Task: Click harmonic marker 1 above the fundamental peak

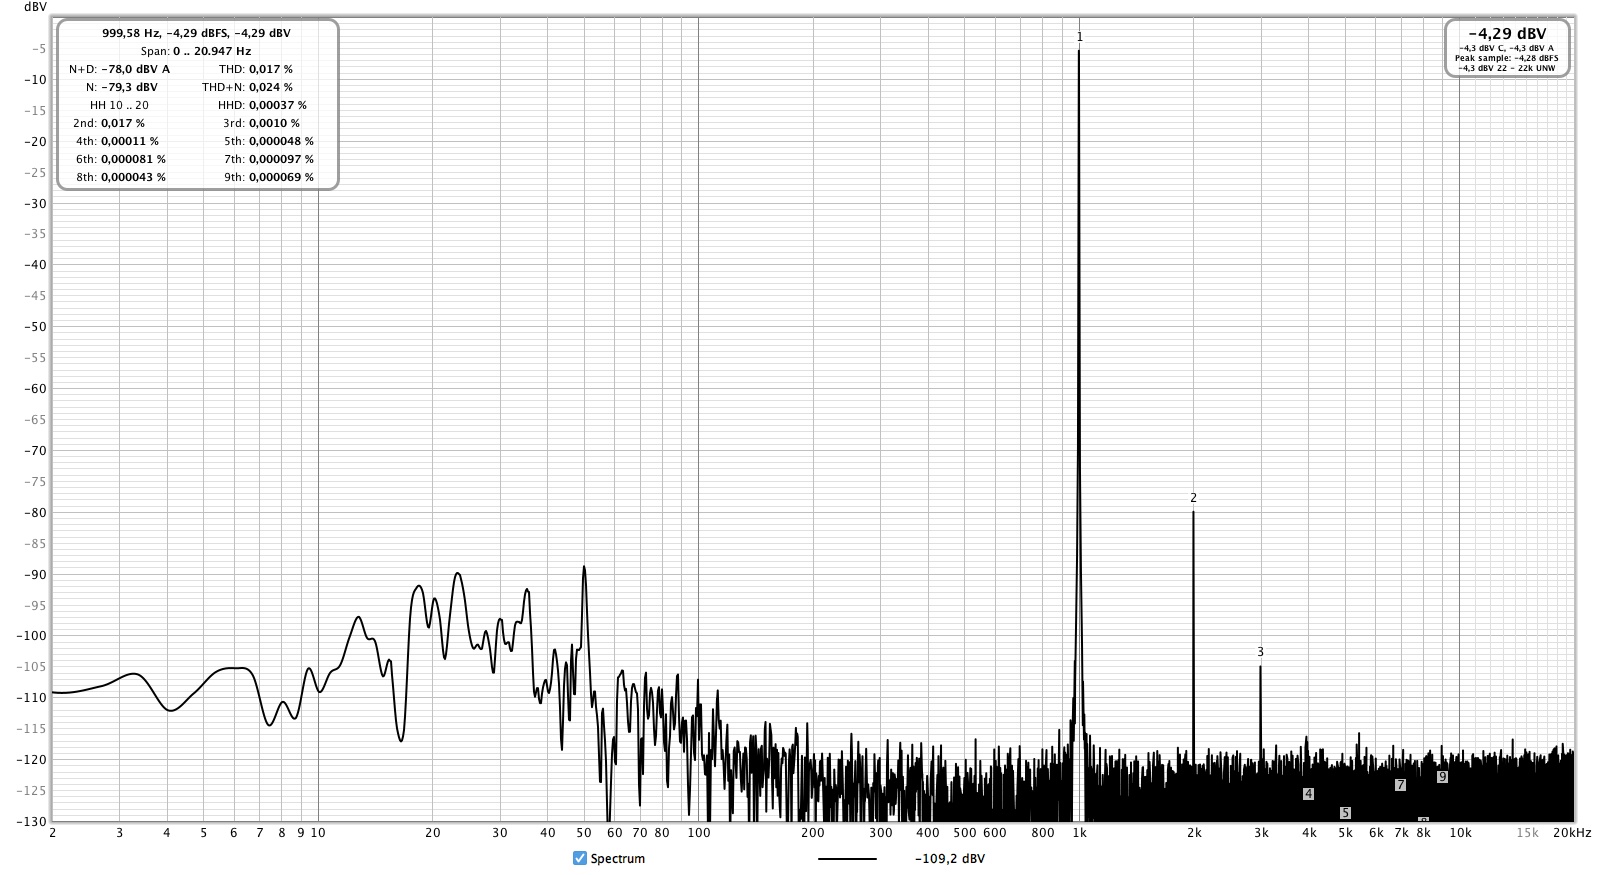Action: coord(1080,37)
